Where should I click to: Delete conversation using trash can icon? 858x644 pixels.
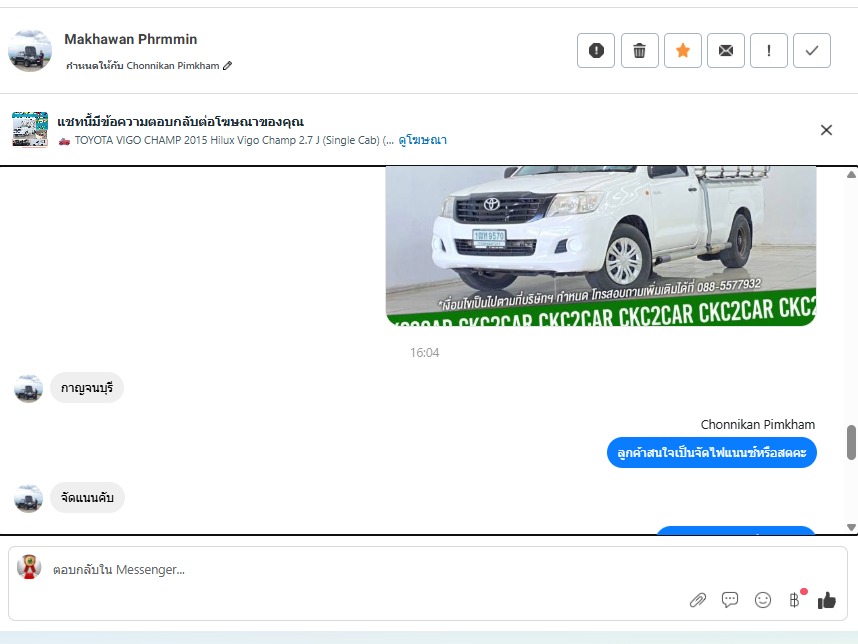coord(639,50)
